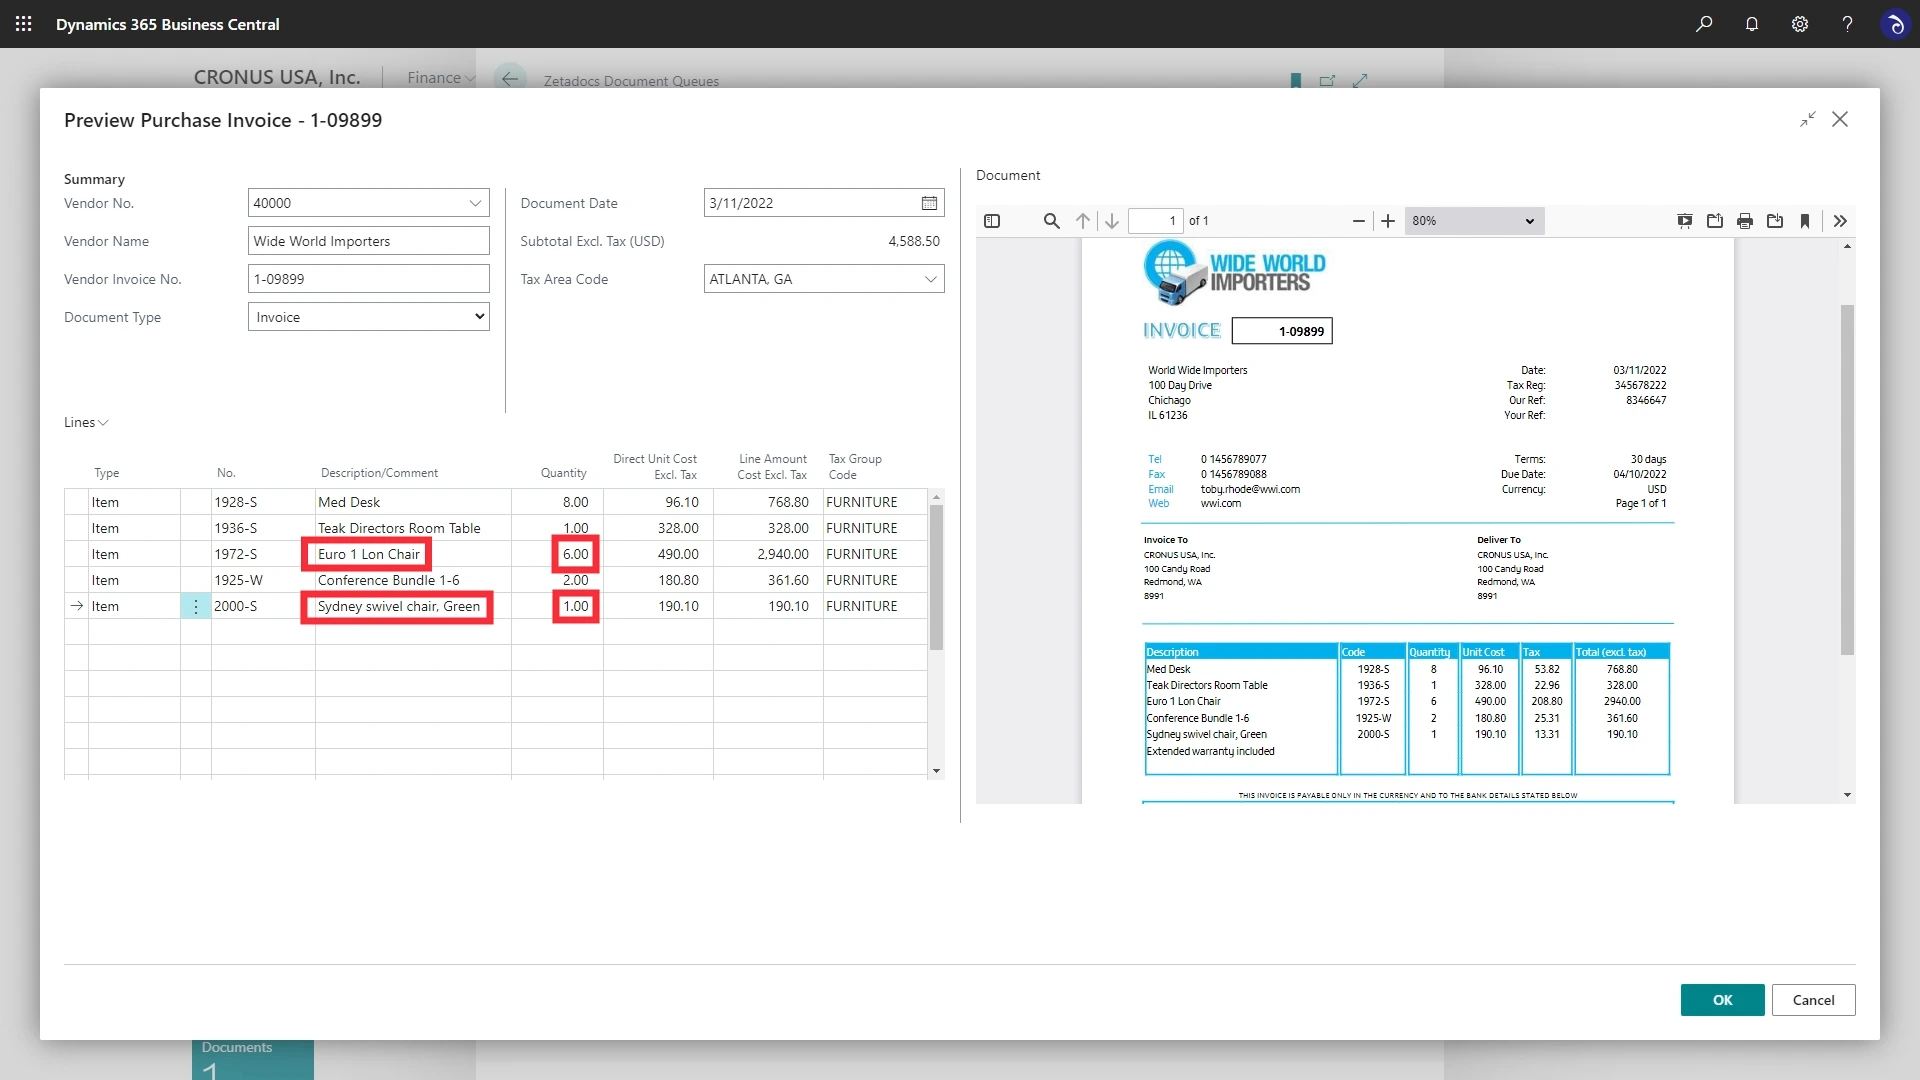Open the user account avatar
This screenshot has width=1920, height=1080.
coord(1895,24)
